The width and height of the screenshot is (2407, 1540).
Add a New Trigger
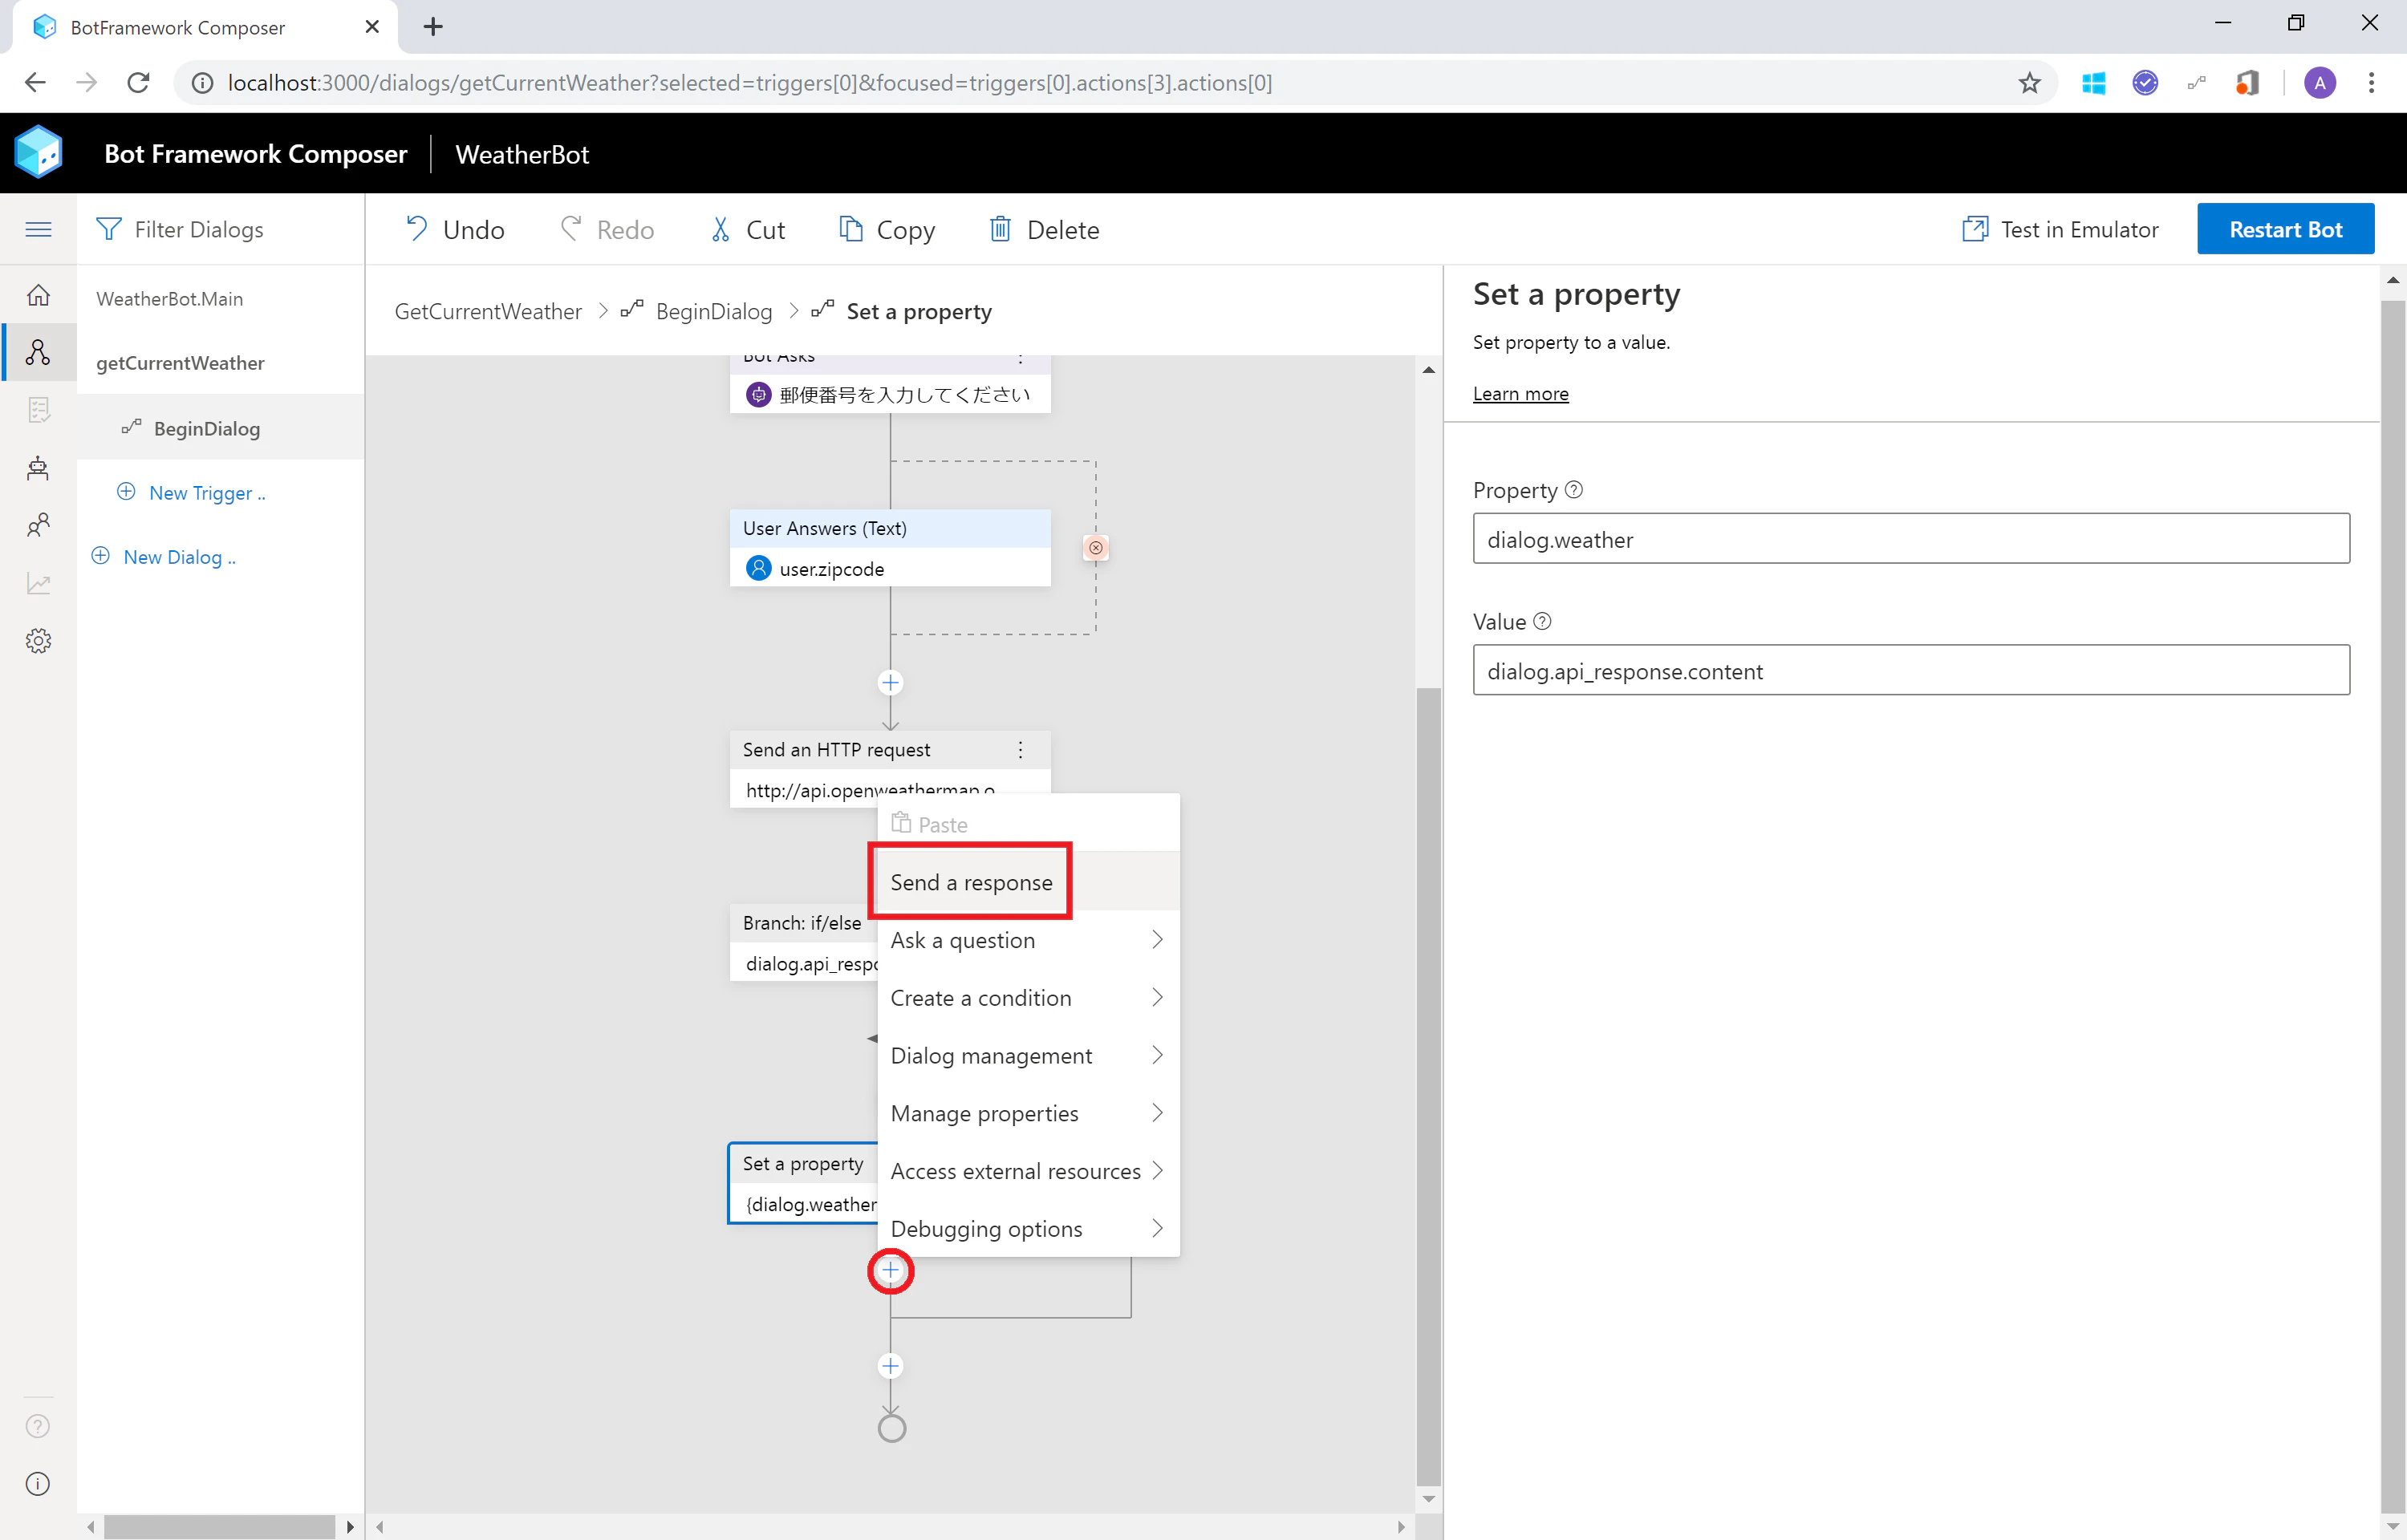point(191,493)
